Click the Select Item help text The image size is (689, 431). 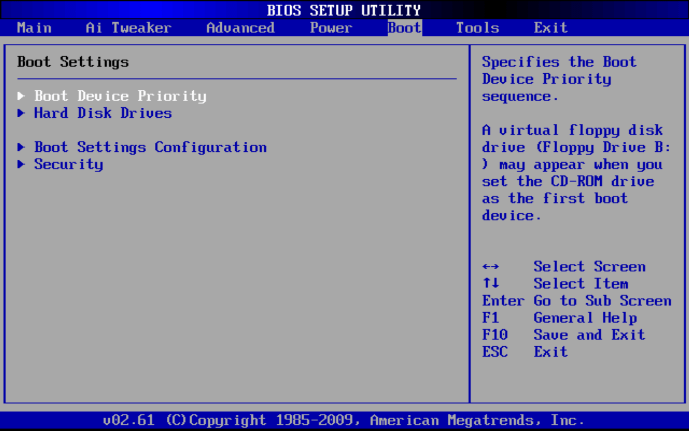[580, 284]
